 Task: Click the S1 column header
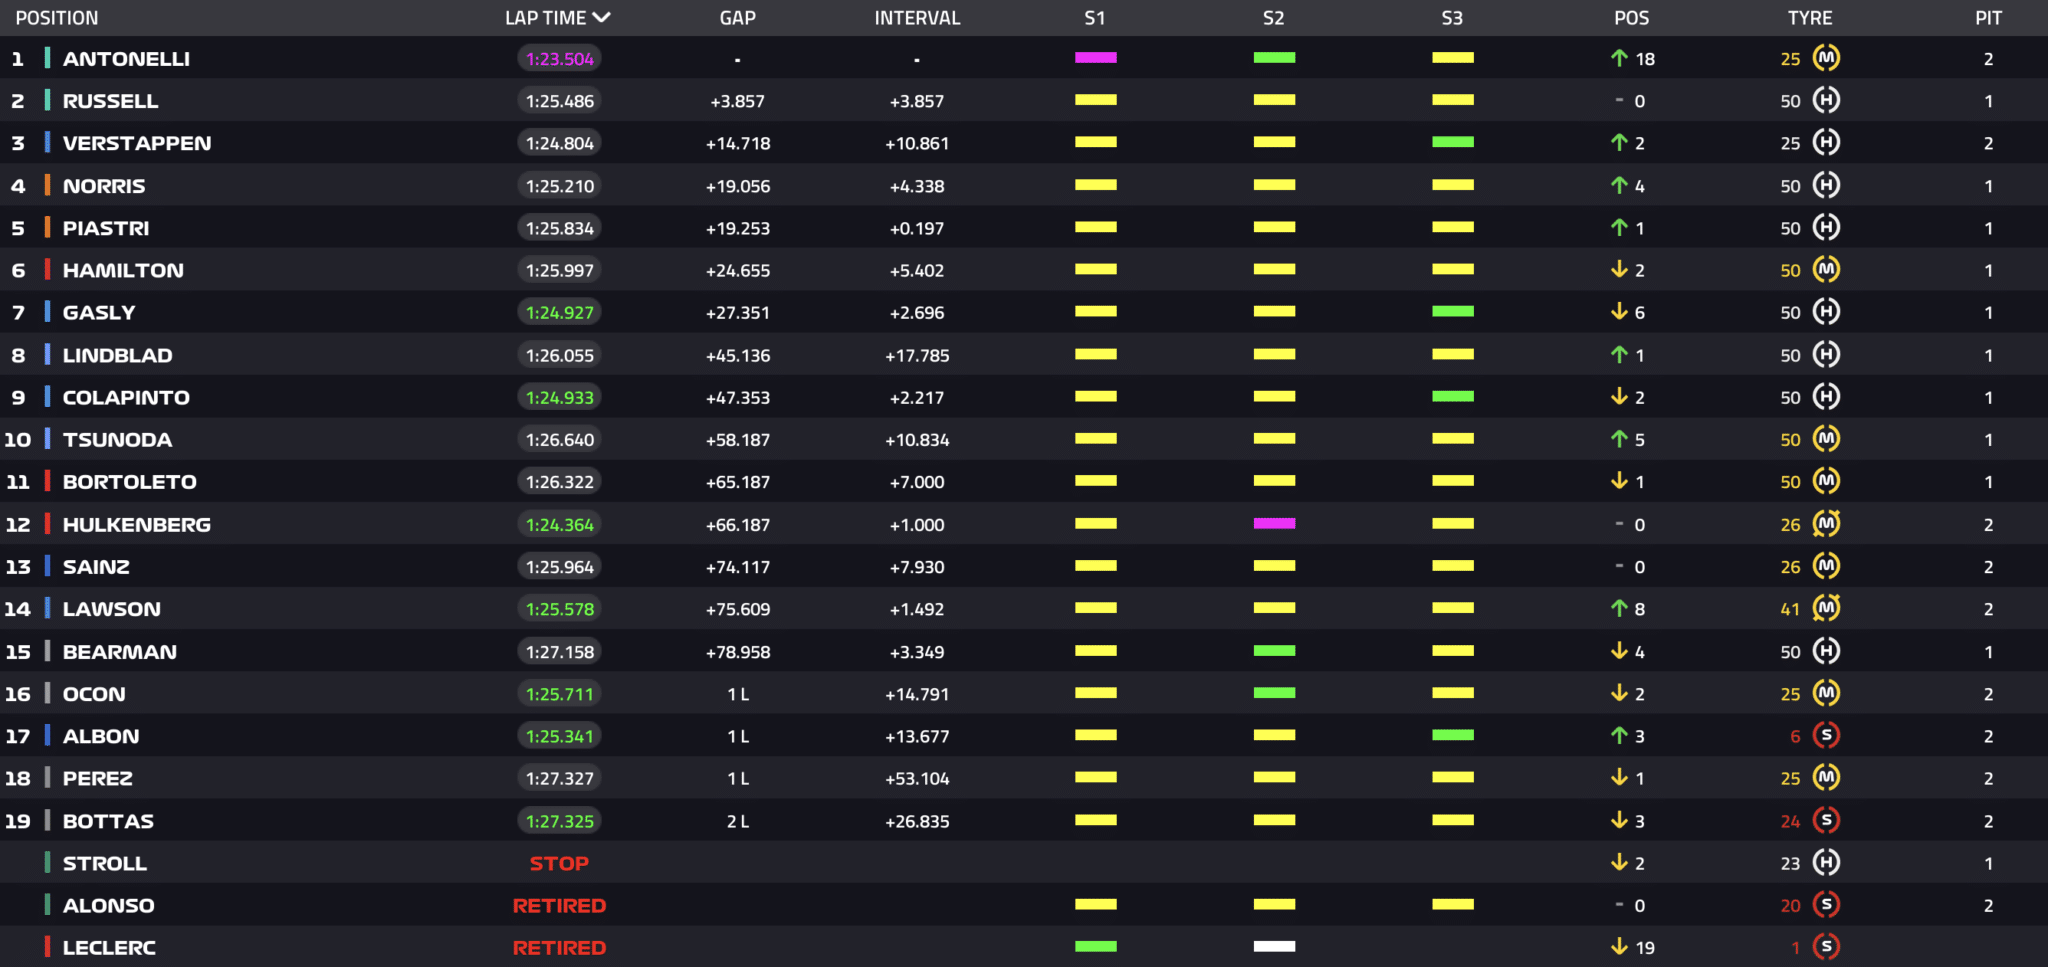(x=1095, y=18)
